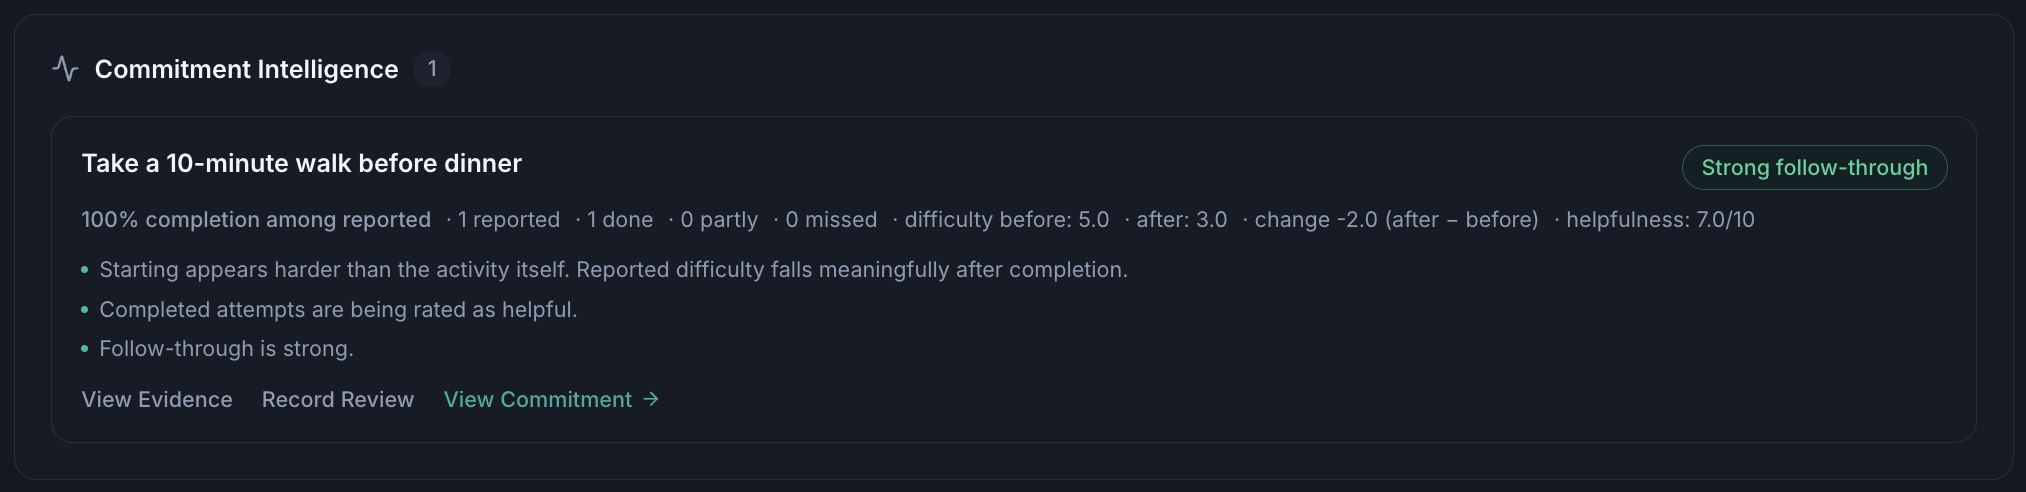The height and width of the screenshot is (492, 2026).
Task: Click the 1 reported stat
Action: 508,219
